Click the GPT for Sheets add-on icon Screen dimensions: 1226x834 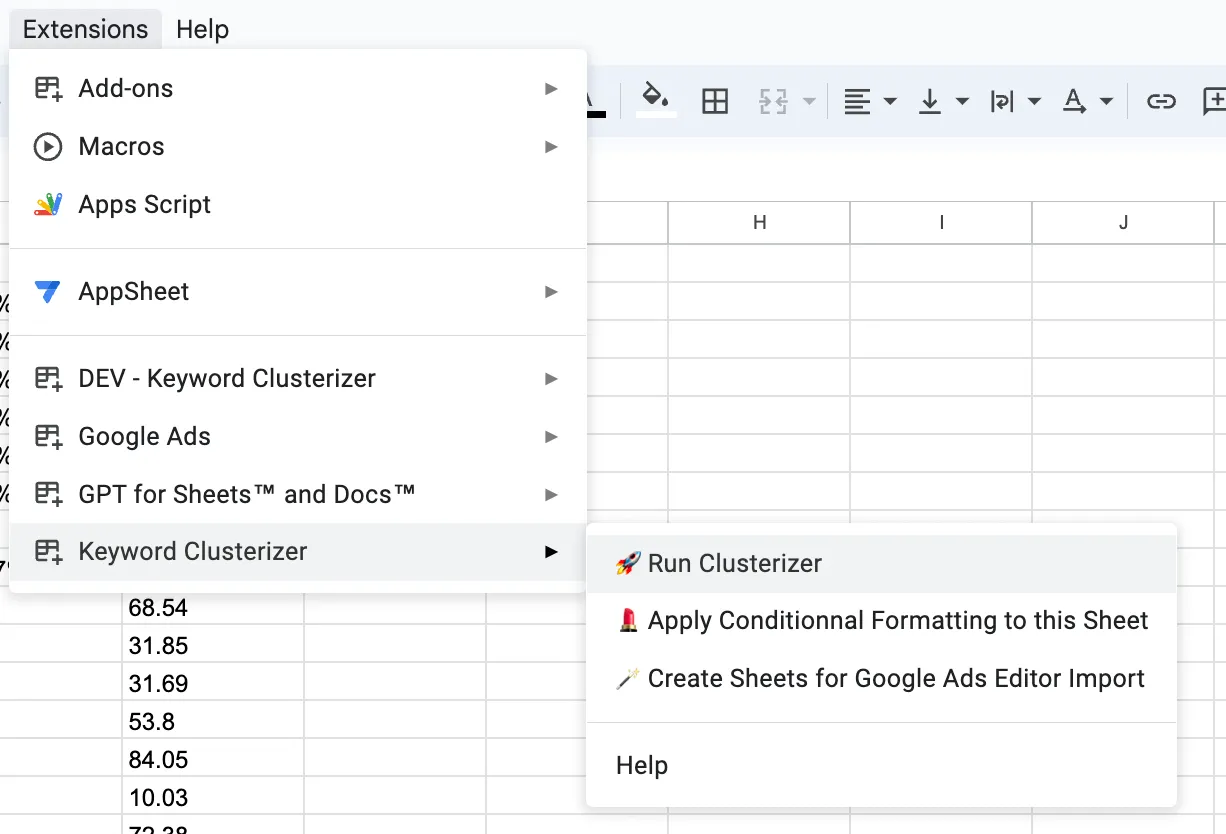[x=48, y=495]
